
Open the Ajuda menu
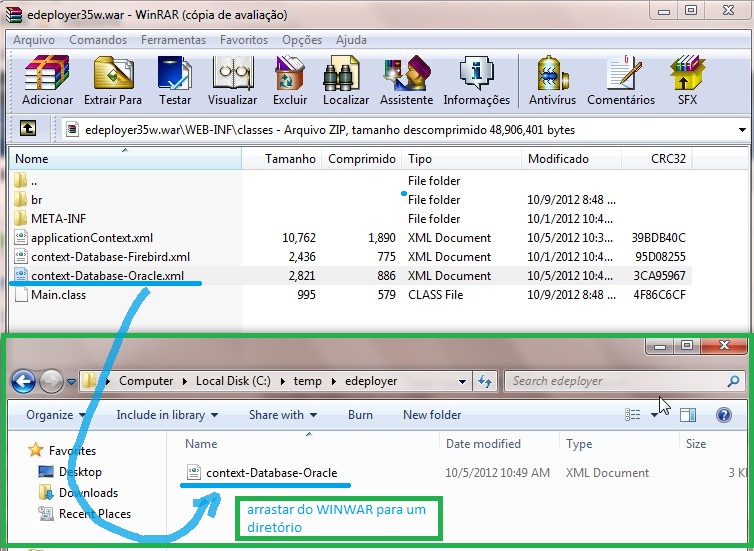click(x=351, y=40)
